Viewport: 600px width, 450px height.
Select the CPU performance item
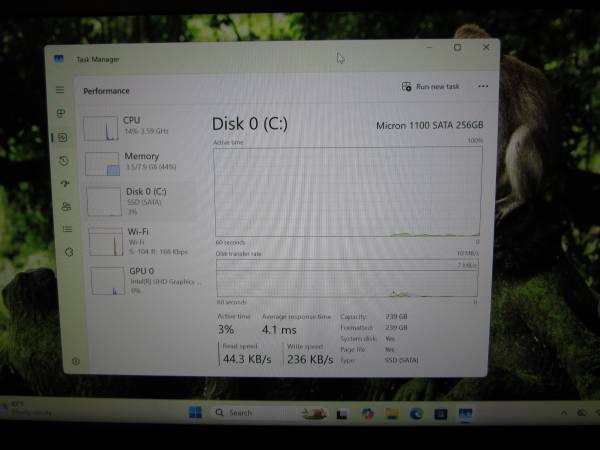(x=140, y=126)
